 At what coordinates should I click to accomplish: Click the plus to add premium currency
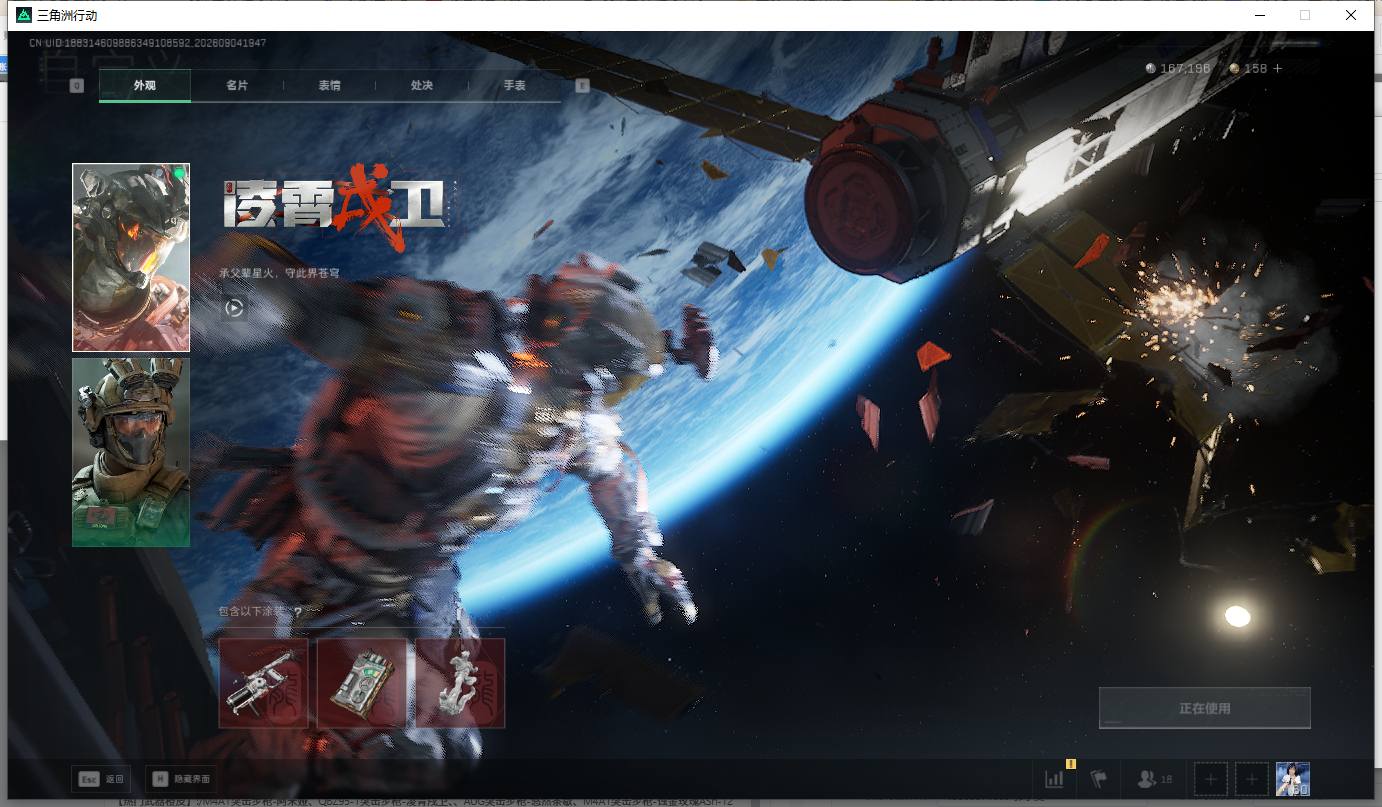coord(1277,68)
